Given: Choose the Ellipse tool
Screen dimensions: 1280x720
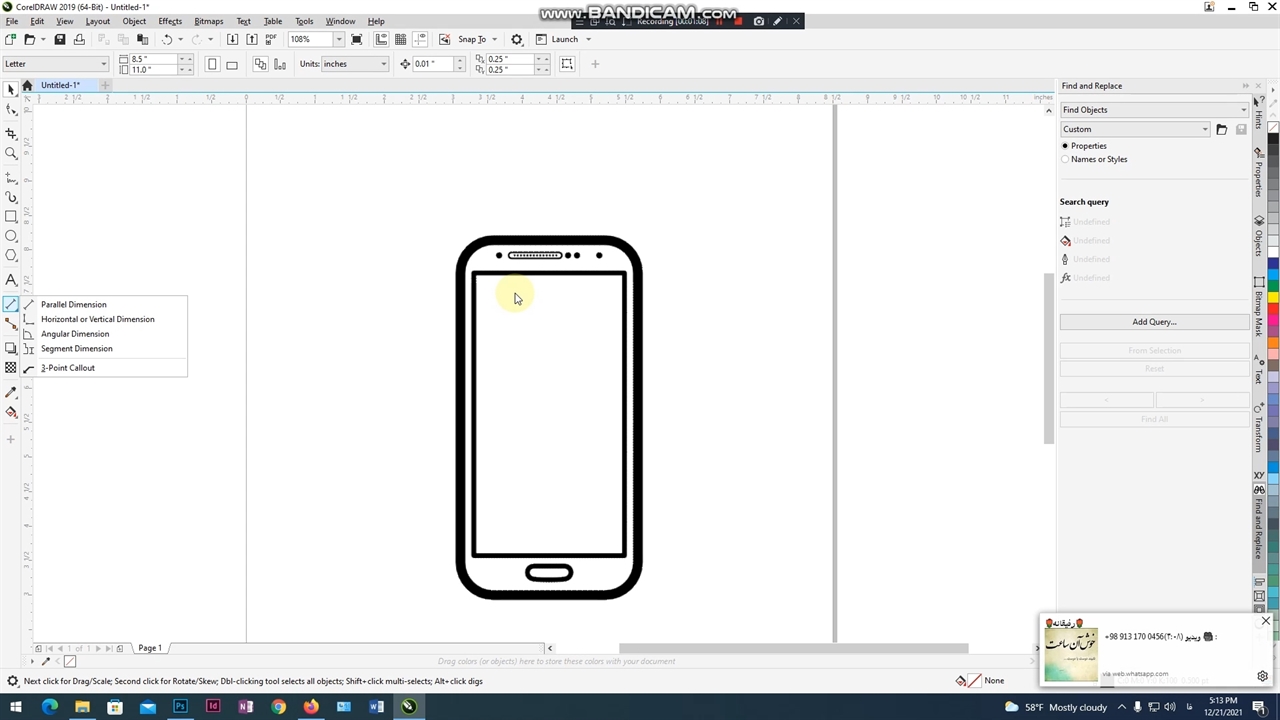Looking at the screenshot, I should pos(11,236).
